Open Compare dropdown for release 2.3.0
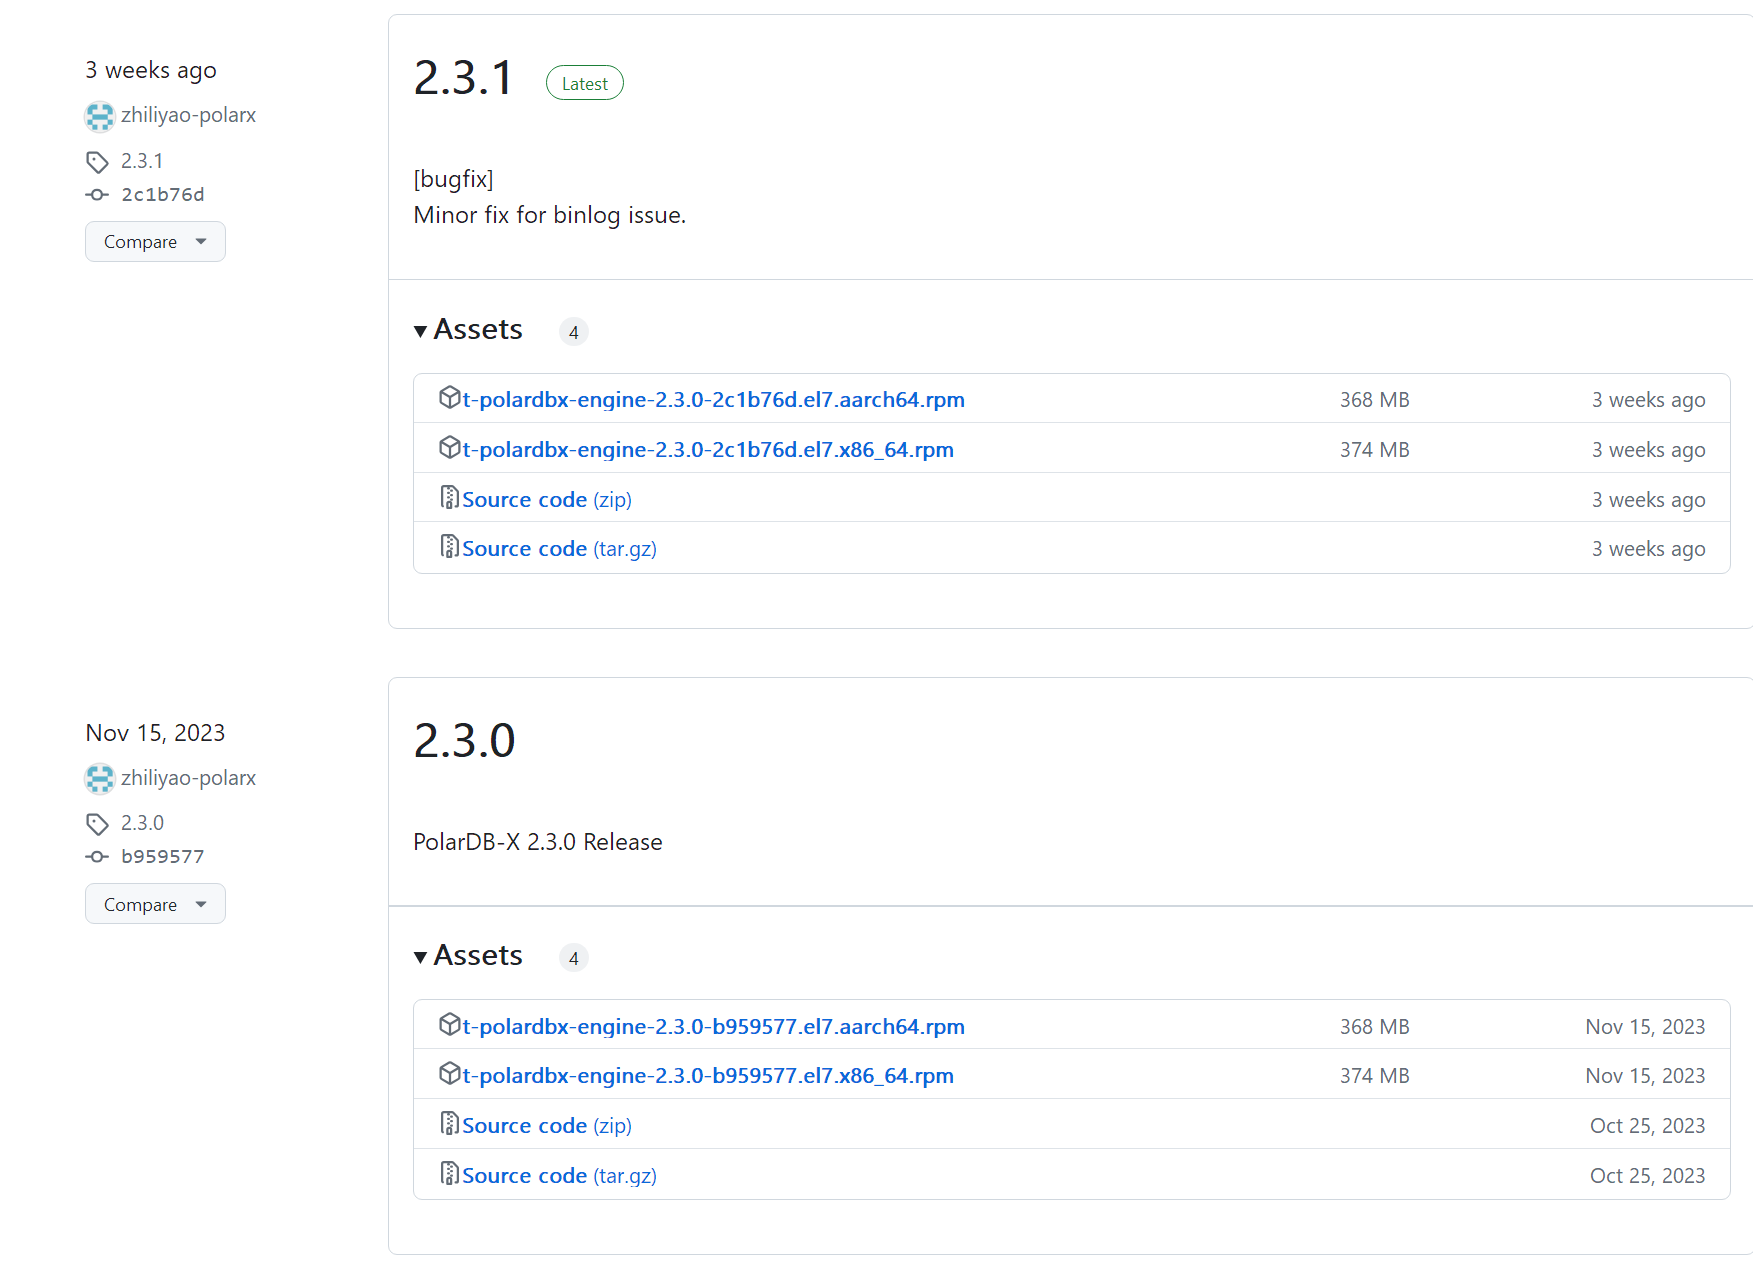The height and width of the screenshot is (1278, 1753). point(155,904)
